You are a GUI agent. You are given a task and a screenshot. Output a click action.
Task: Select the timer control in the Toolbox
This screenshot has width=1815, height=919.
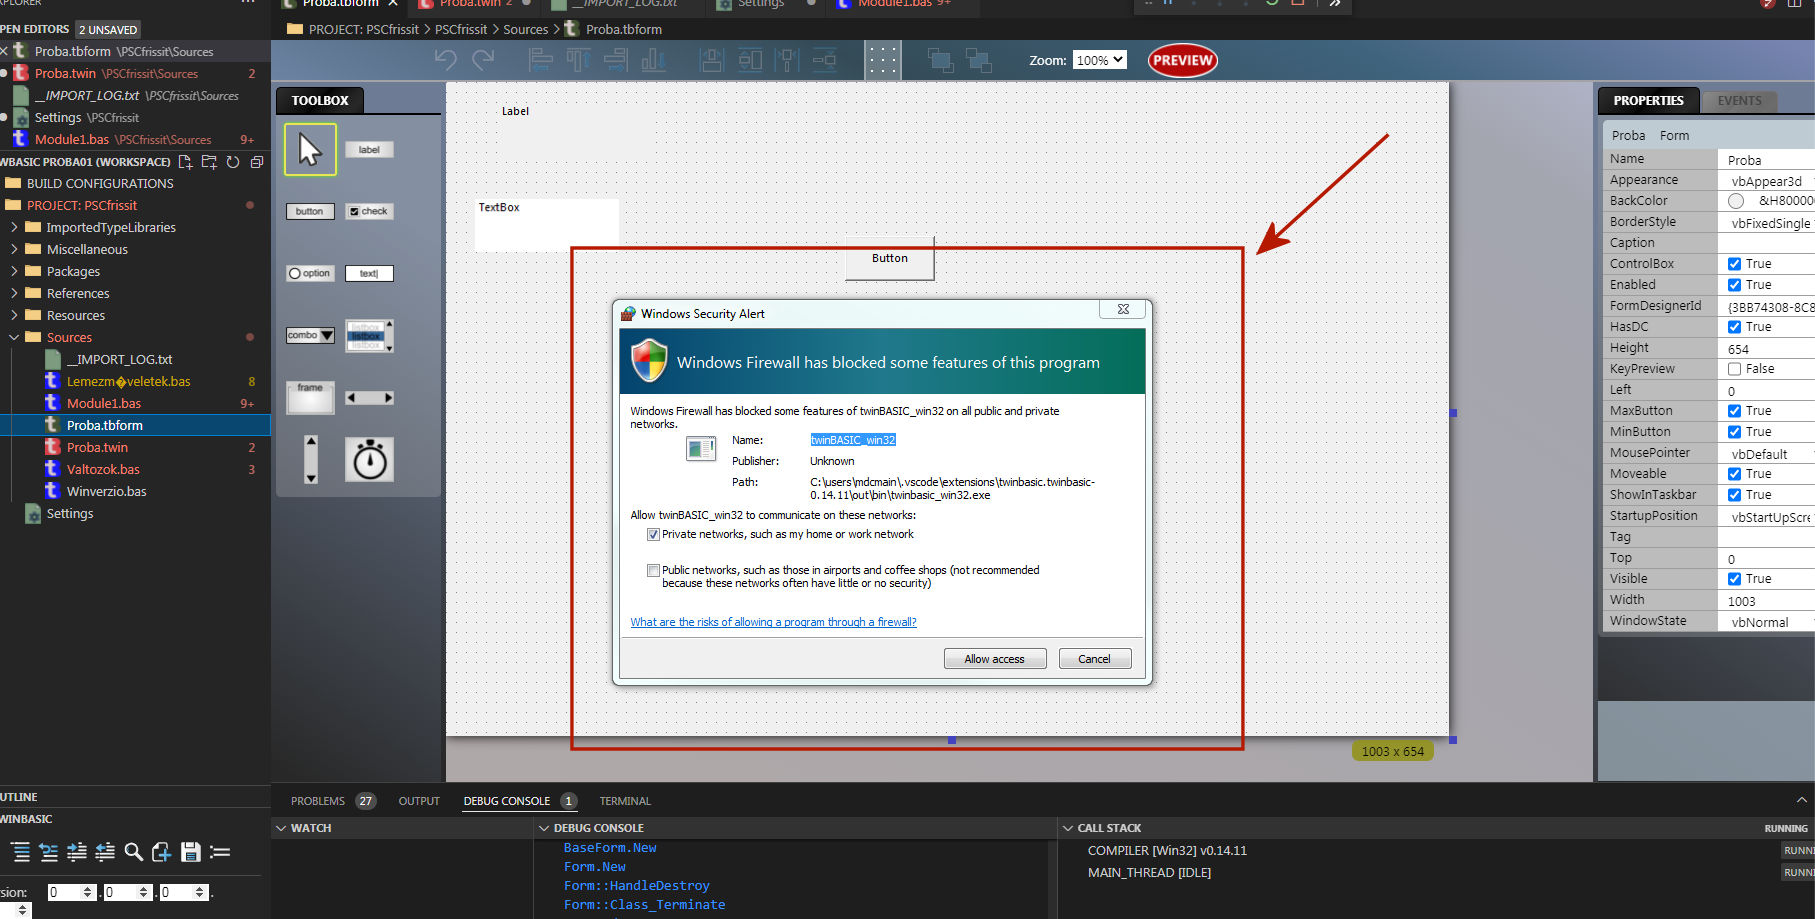coord(369,460)
